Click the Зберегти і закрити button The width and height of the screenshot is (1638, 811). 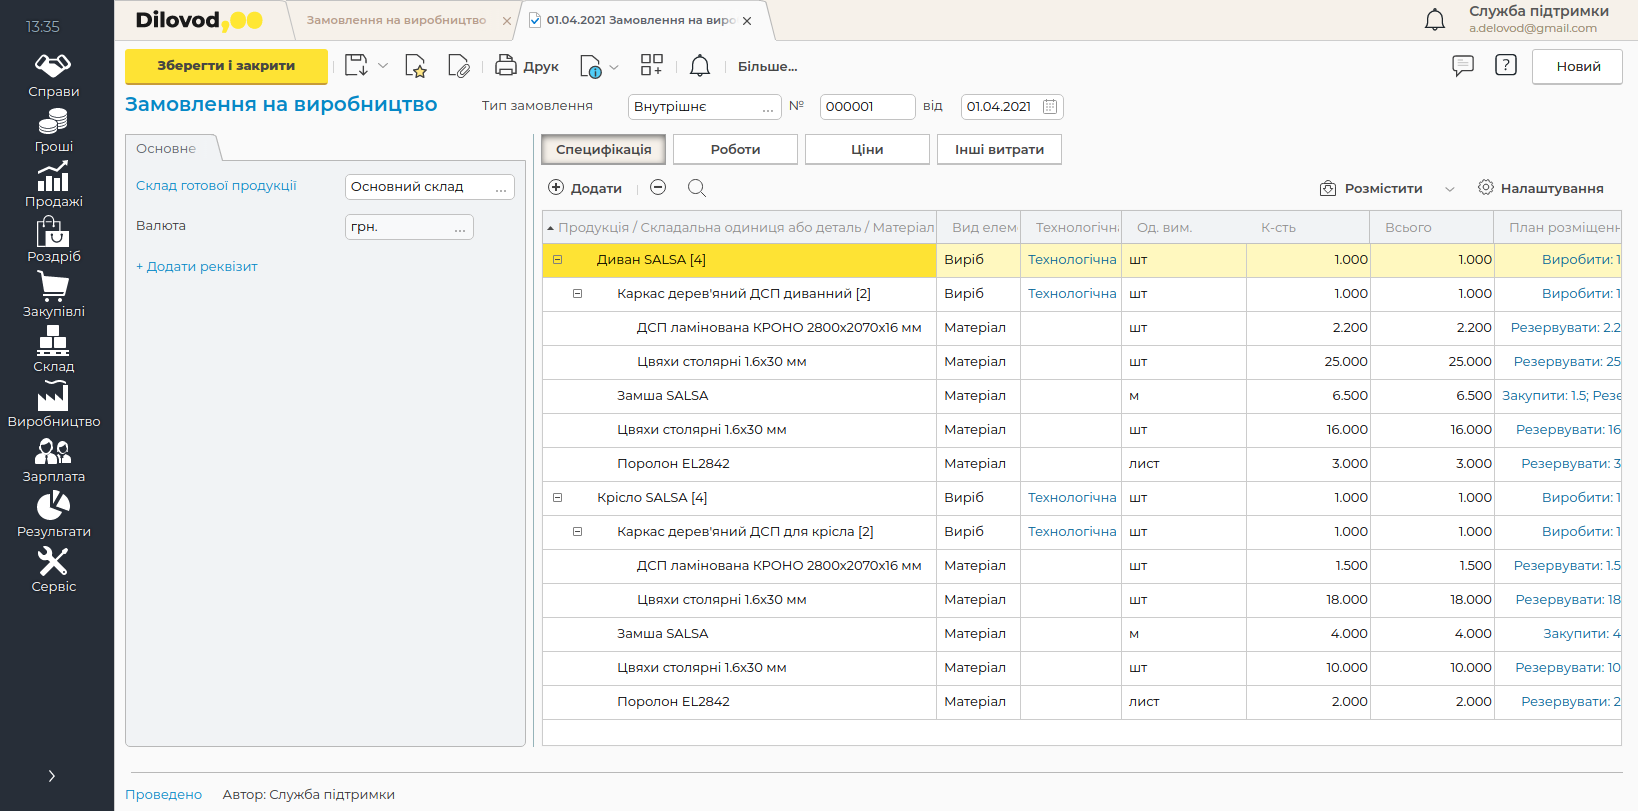coord(226,66)
